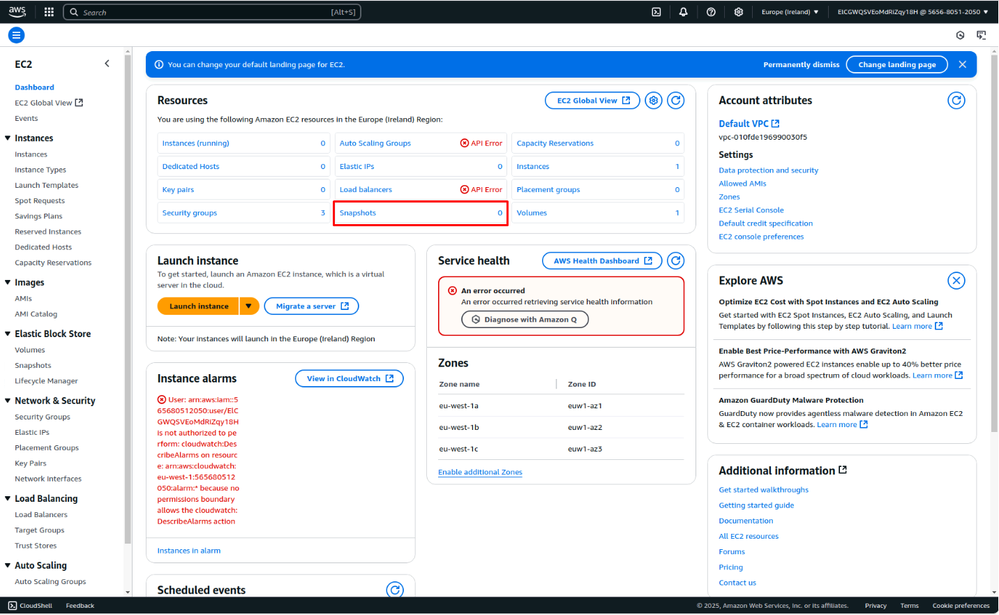The image size is (999, 615).
Task: Toggle the blue side navigation hamburger button
Action: [17, 35]
